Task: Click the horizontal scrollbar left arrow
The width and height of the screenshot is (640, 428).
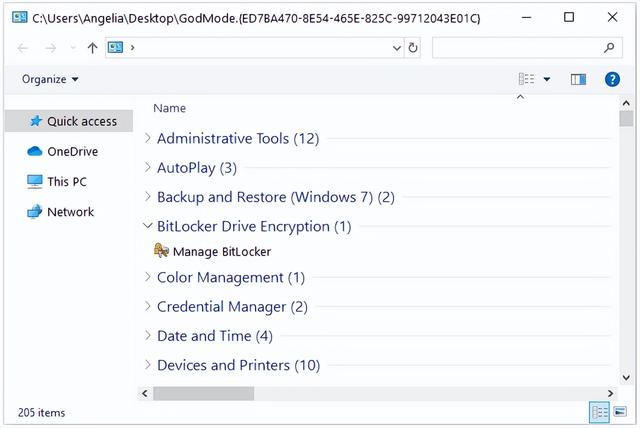Action: 145,393
